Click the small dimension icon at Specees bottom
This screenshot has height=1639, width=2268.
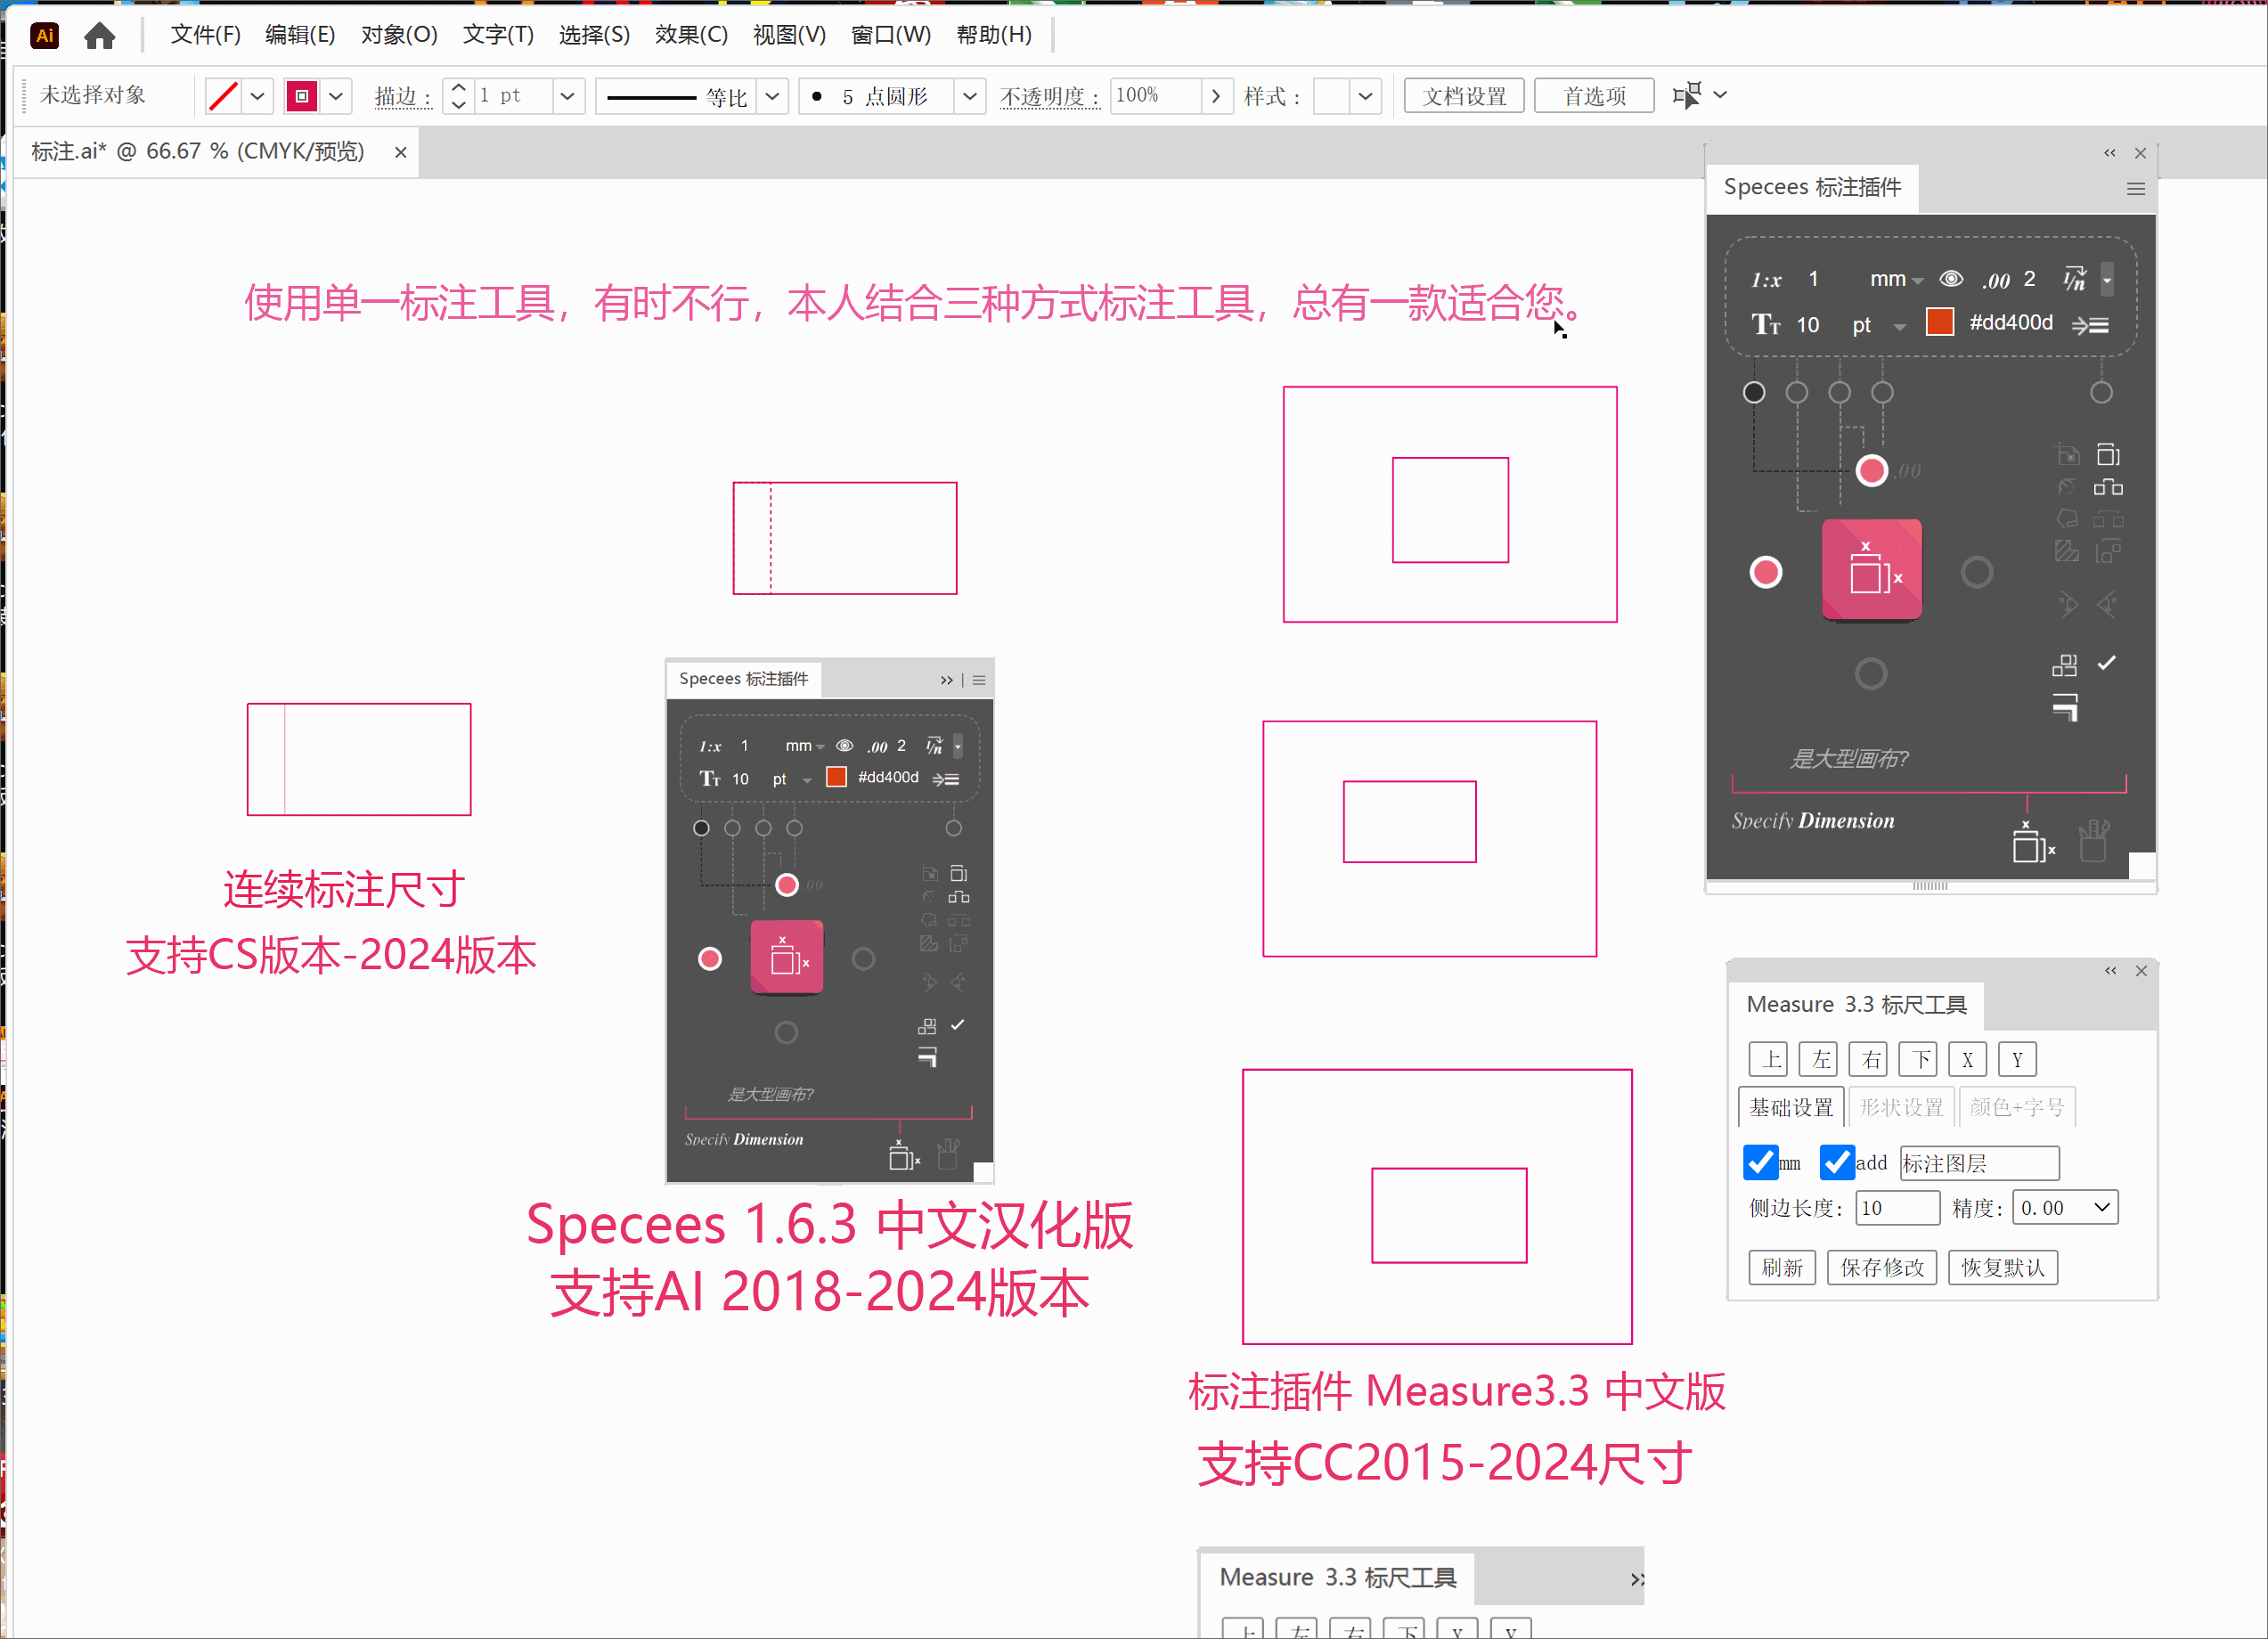click(2033, 843)
